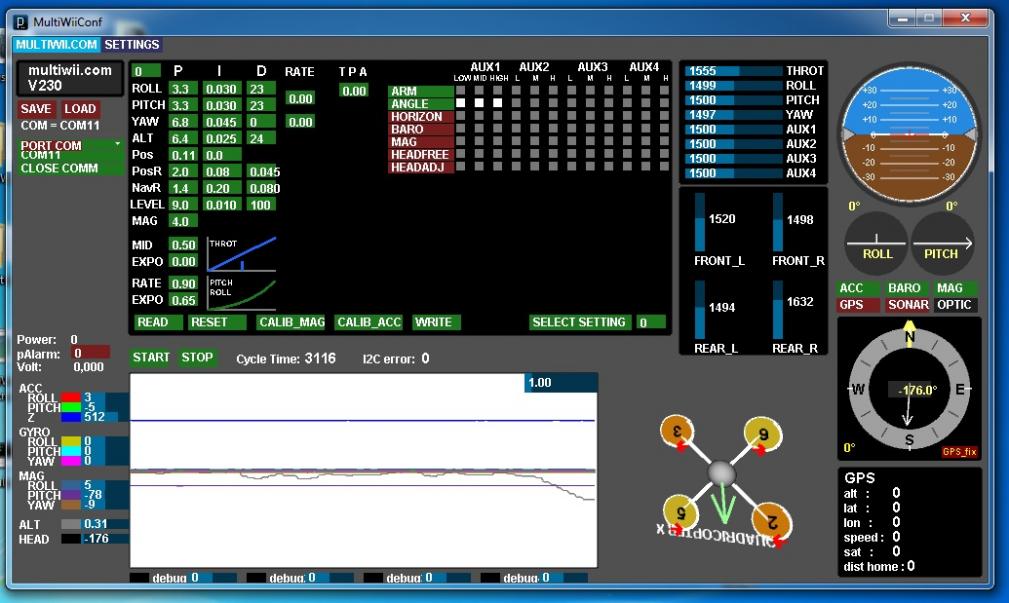Click the WRITE button
Screen dimensions: 1009x603
(x=436, y=322)
